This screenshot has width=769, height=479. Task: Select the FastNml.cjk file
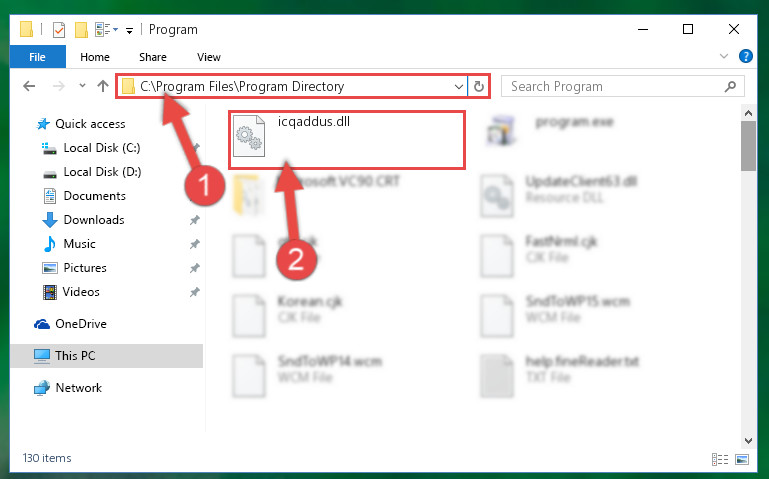tap(561, 241)
